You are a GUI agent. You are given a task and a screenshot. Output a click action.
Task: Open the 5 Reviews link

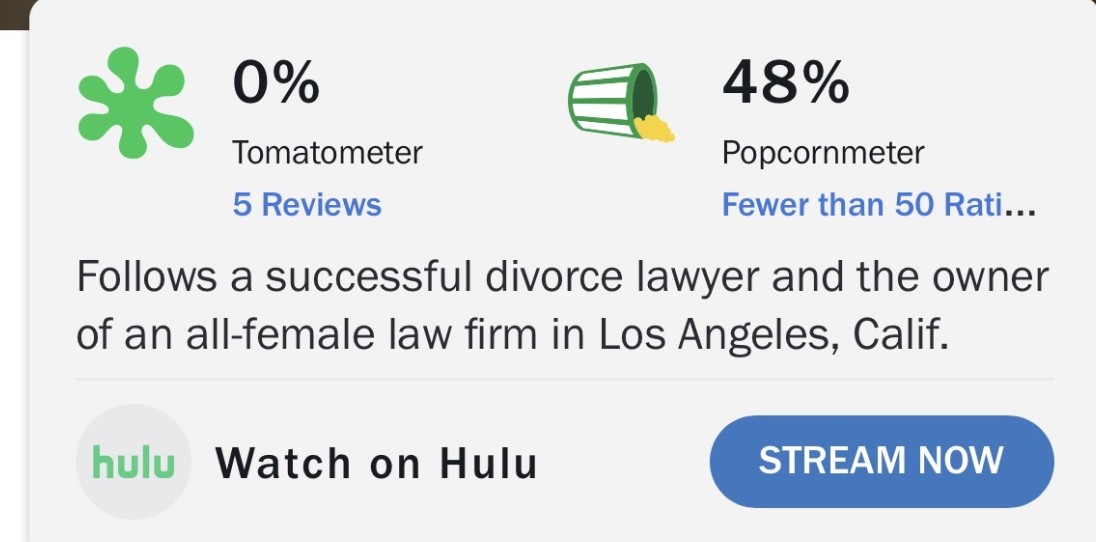pyautogui.click(x=307, y=205)
